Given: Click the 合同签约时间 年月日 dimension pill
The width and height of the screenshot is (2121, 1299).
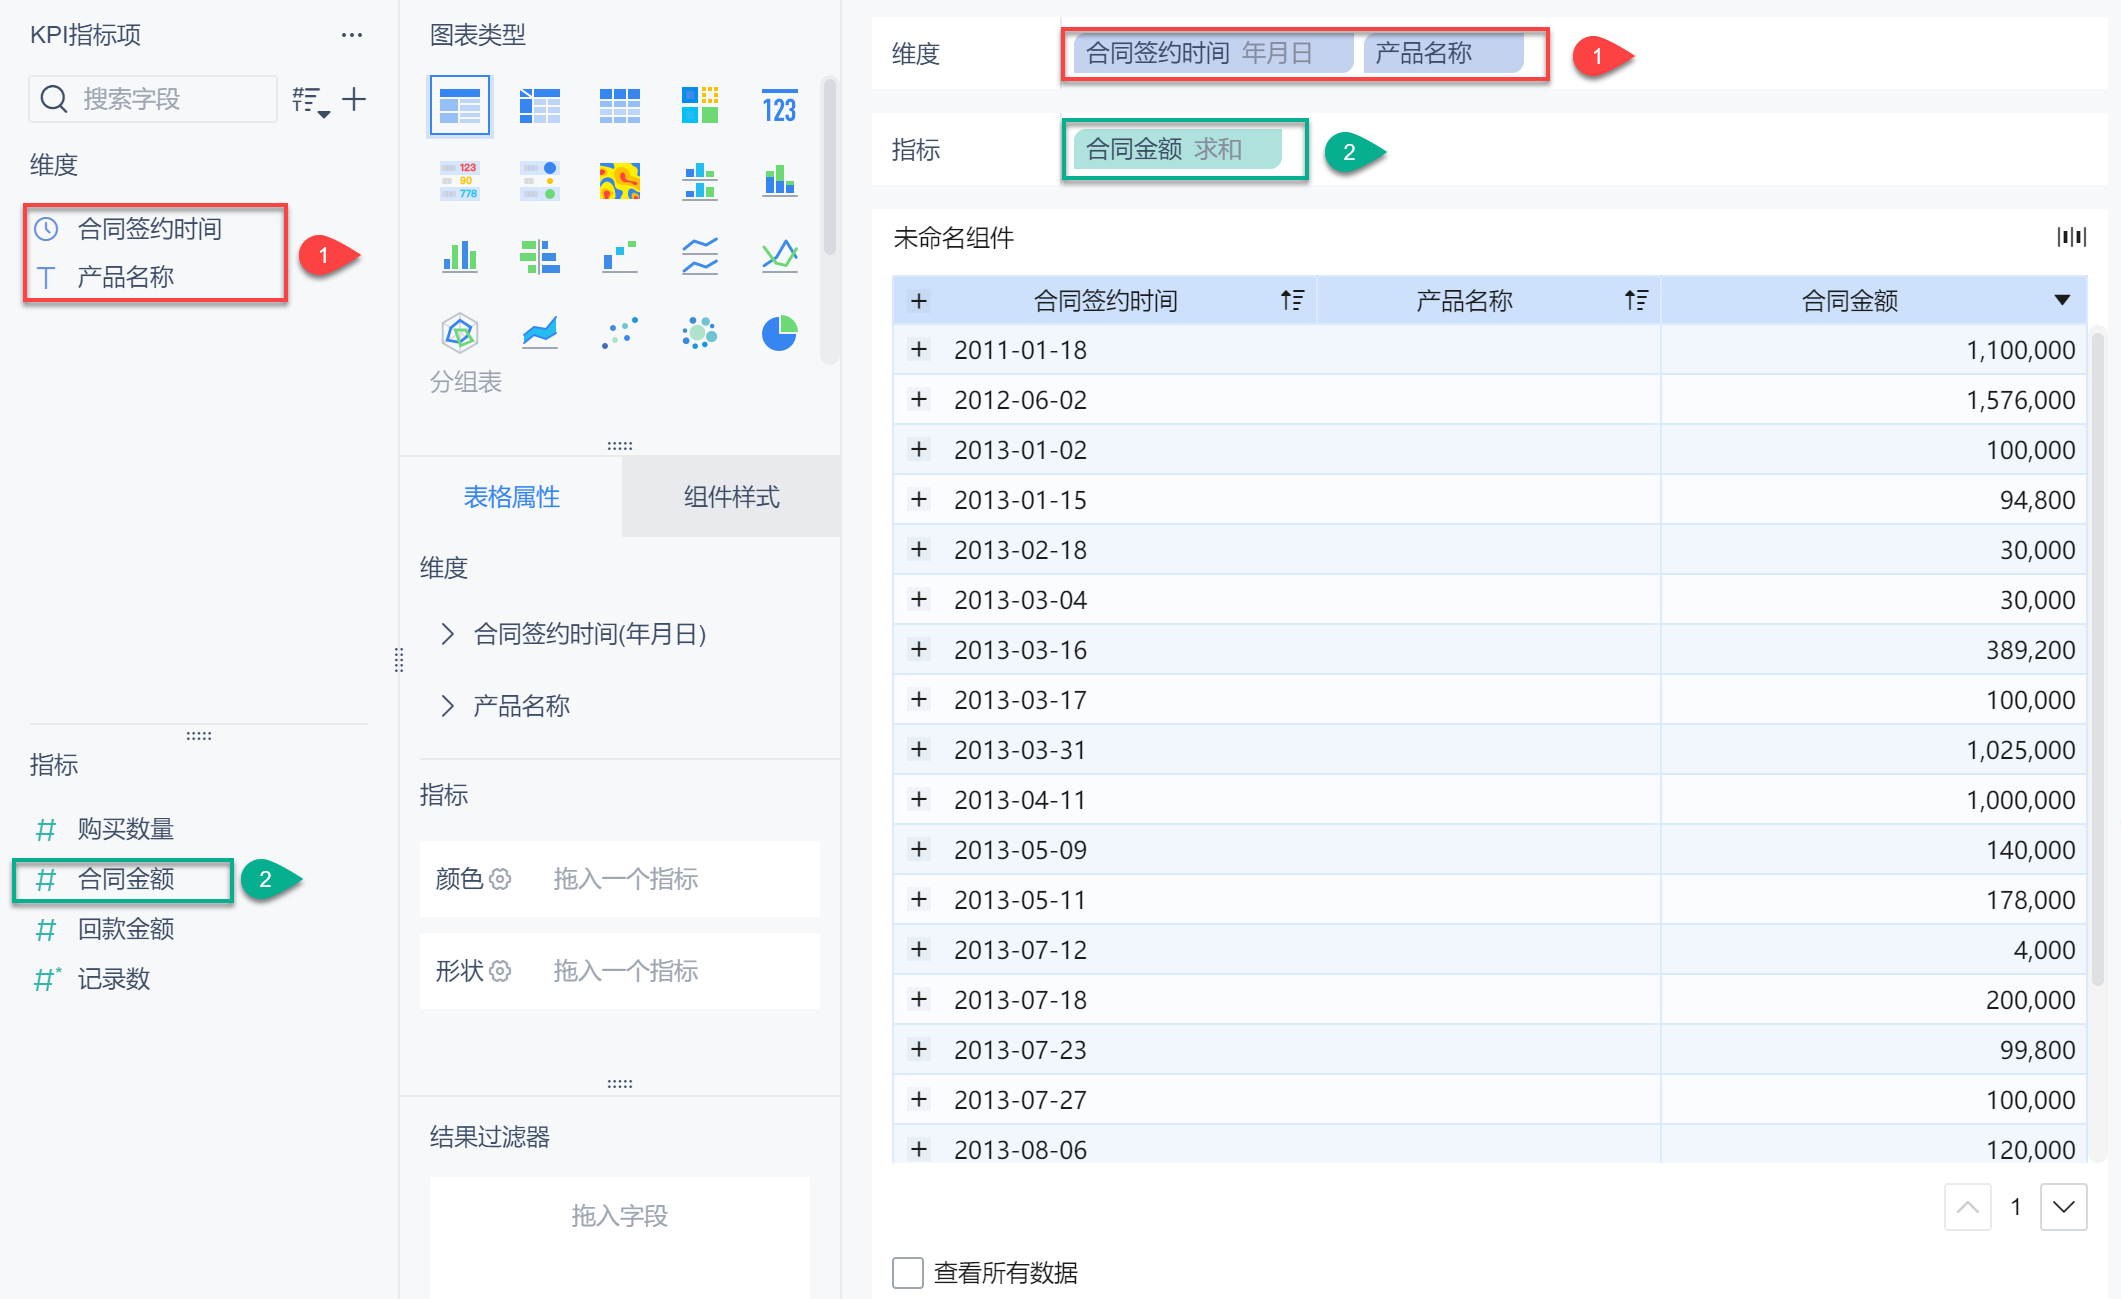Looking at the screenshot, I should point(1213,53).
